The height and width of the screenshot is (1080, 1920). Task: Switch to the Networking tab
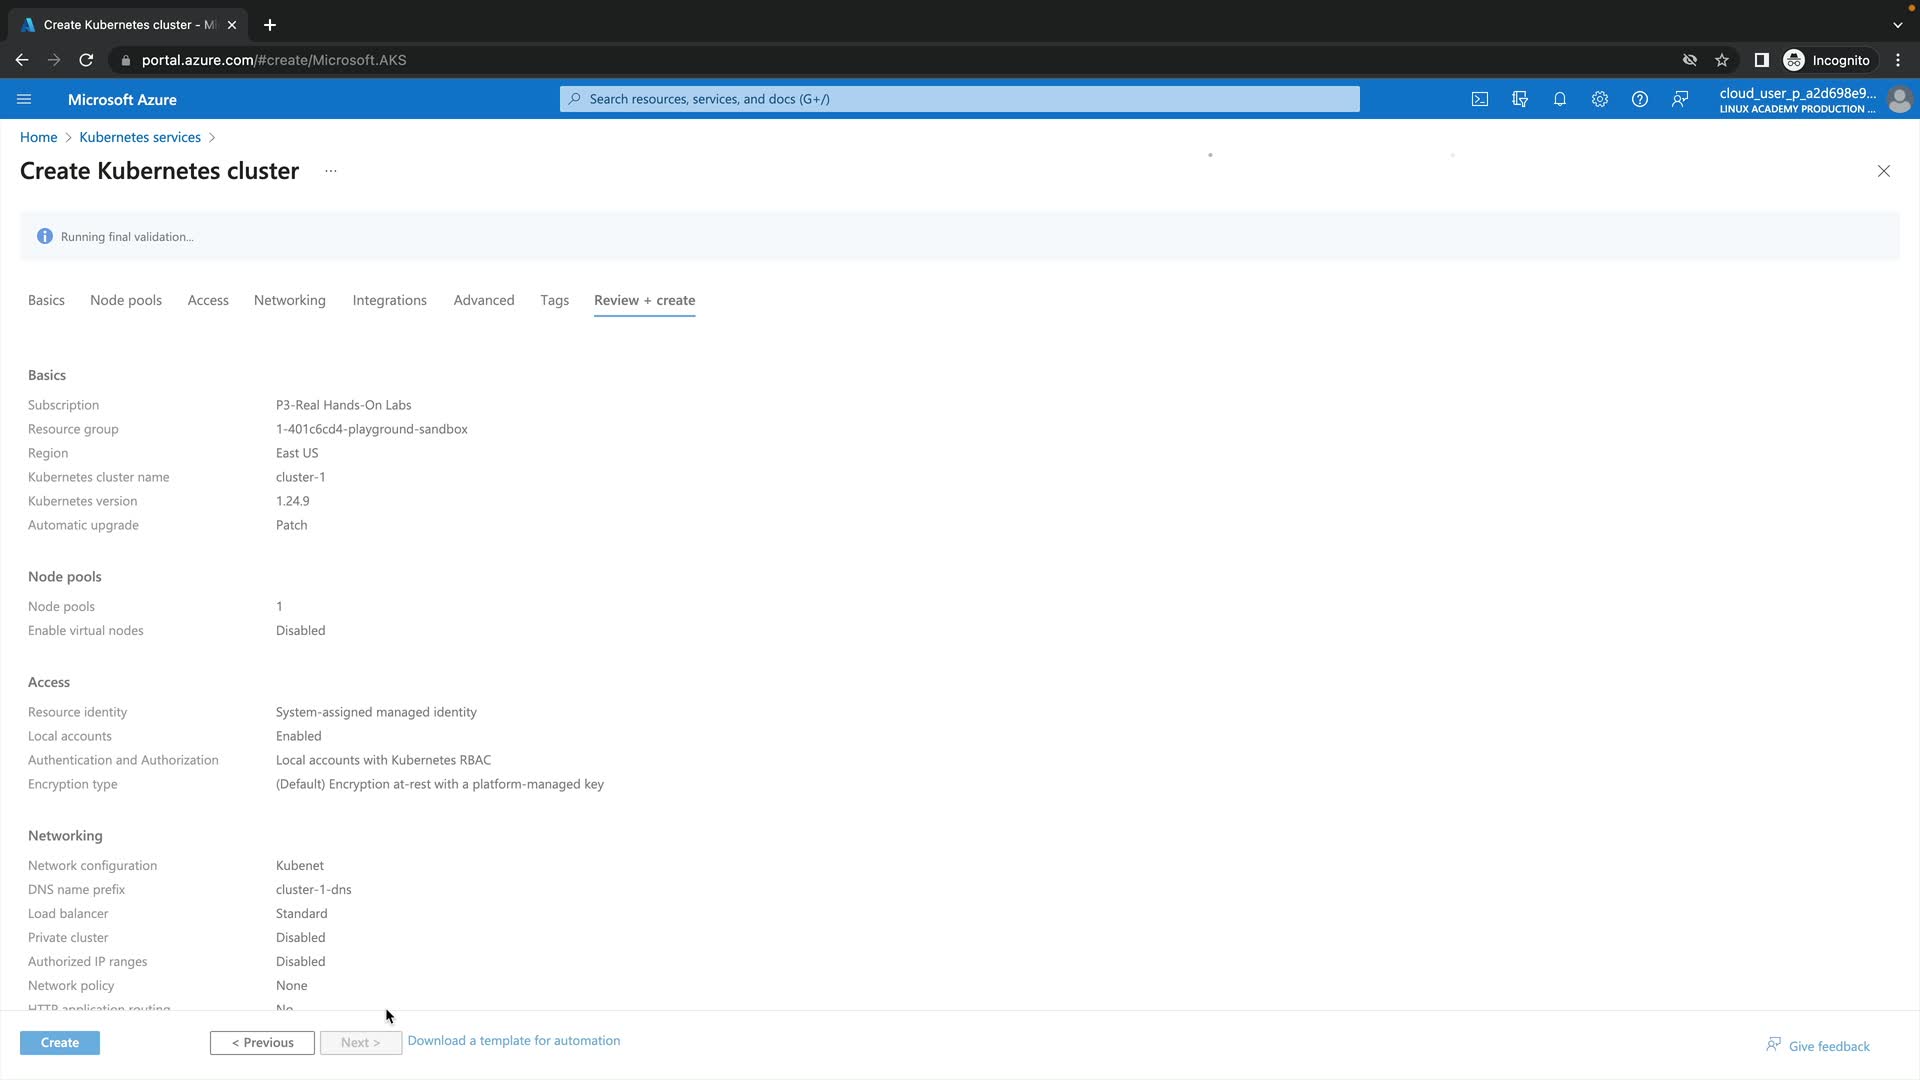point(289,300)
